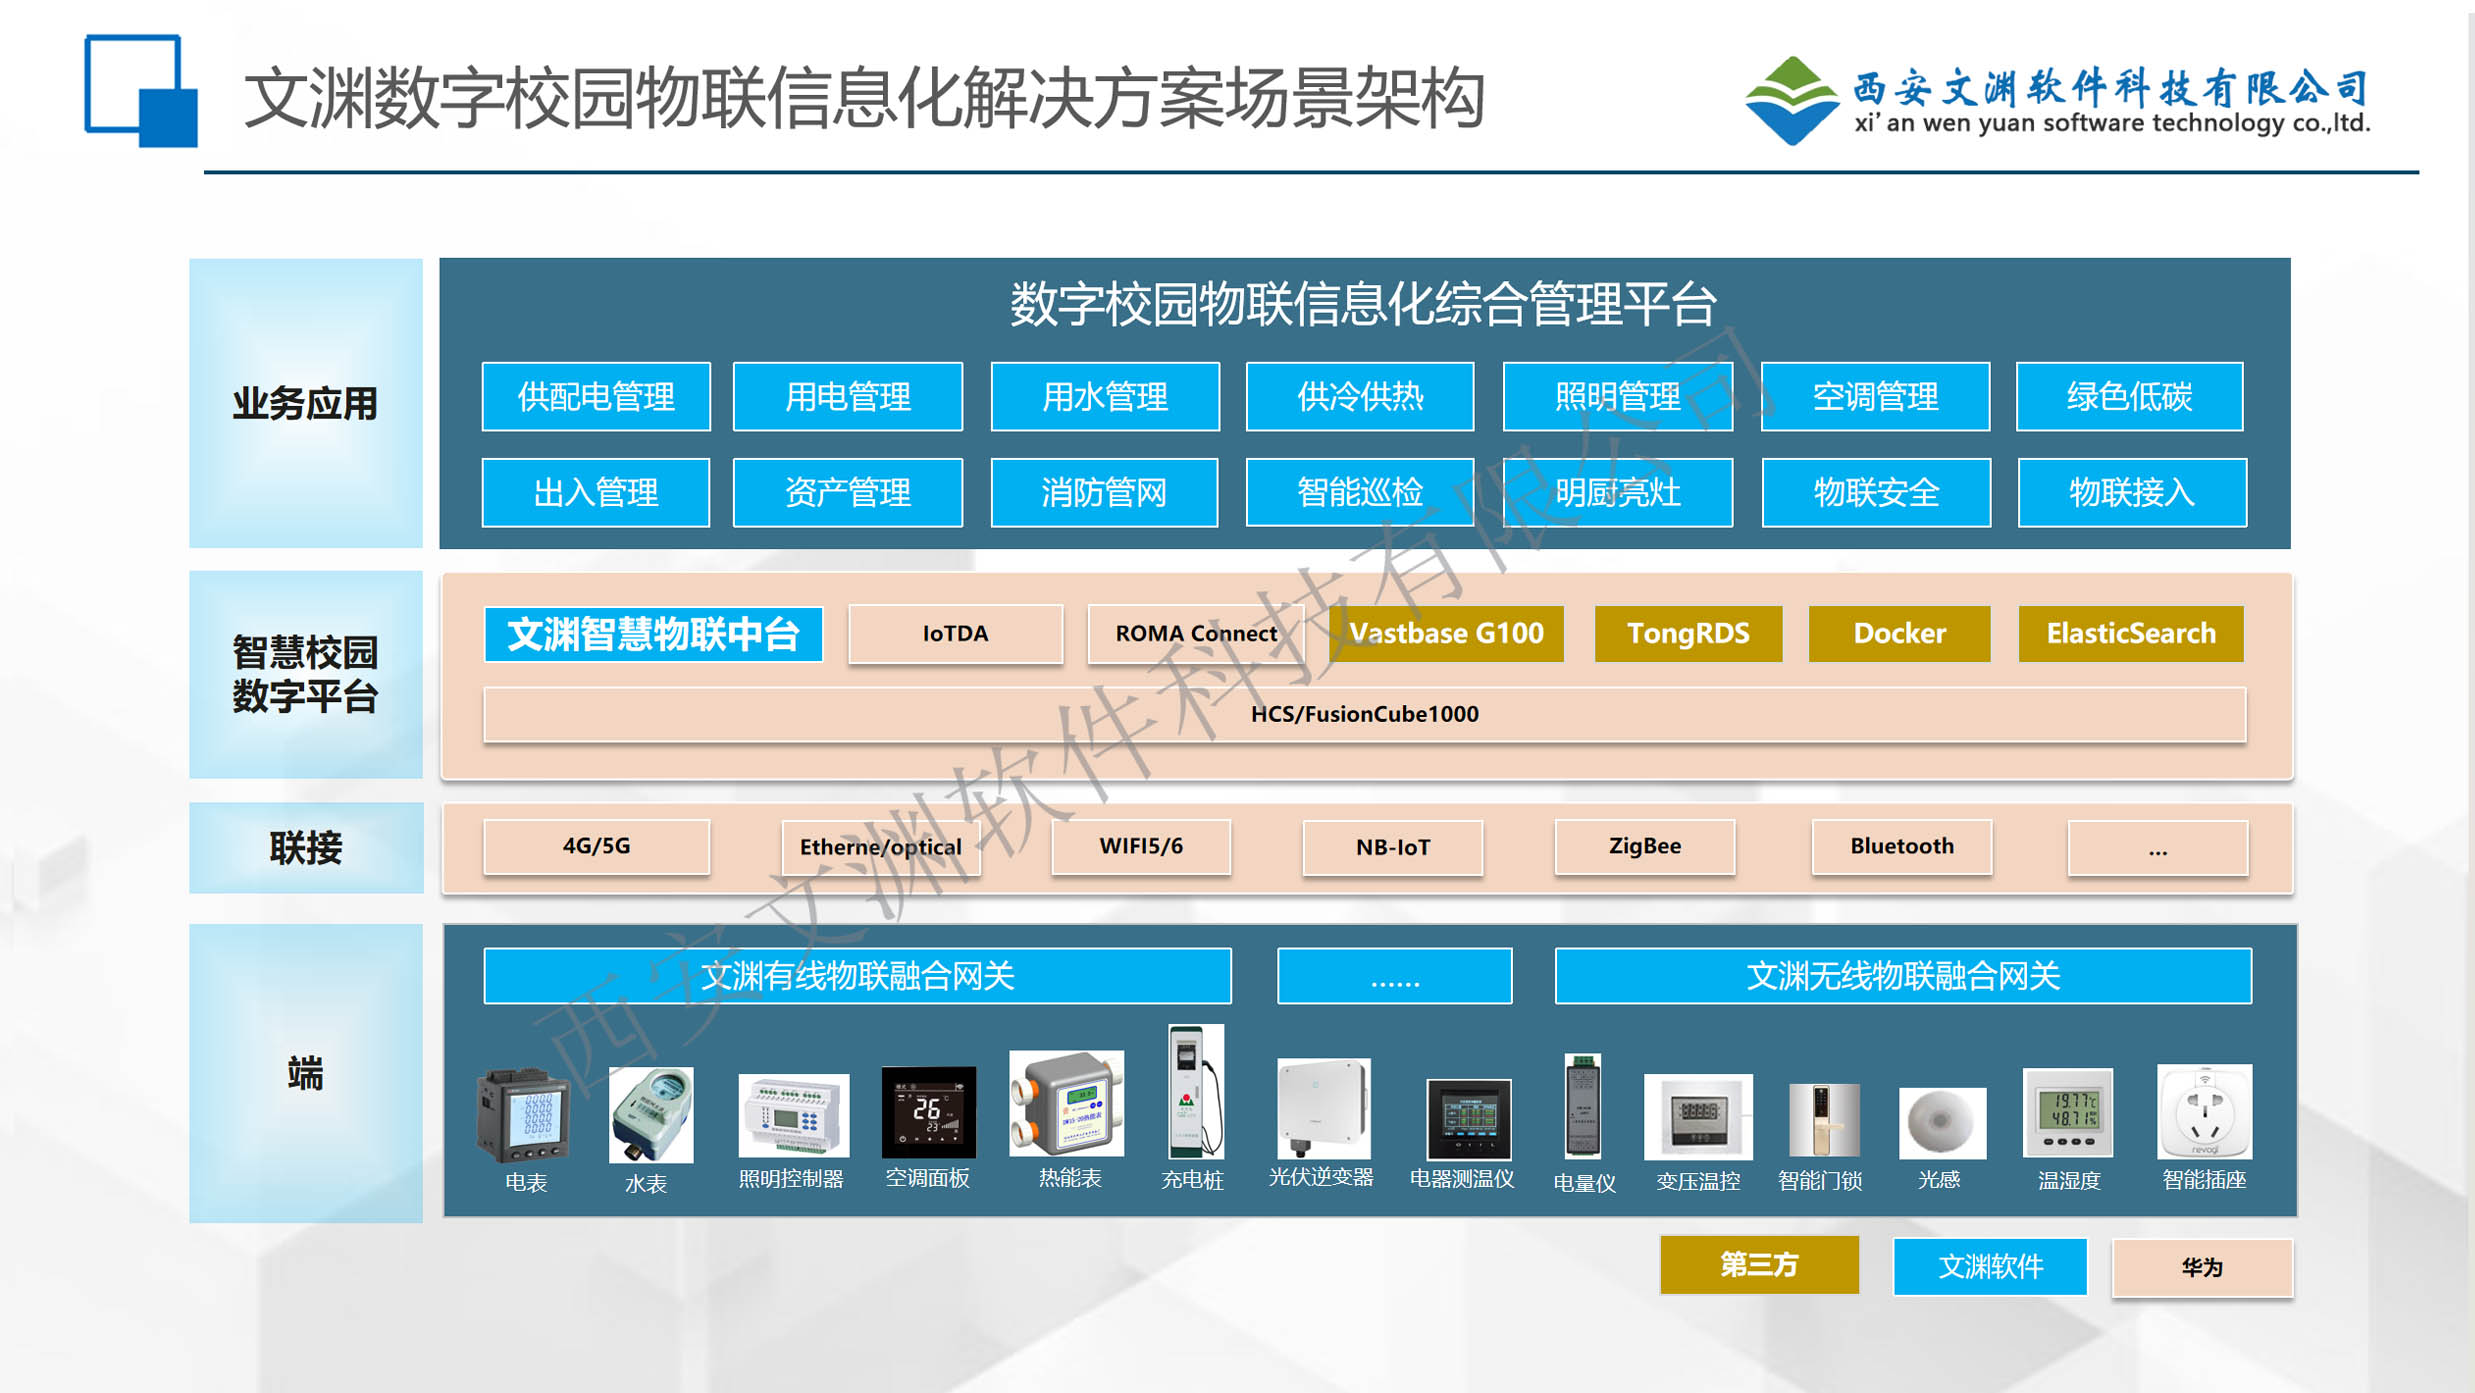Open the 出入管理 module
Screen dimensions: 2475x1393
[596, 492]
